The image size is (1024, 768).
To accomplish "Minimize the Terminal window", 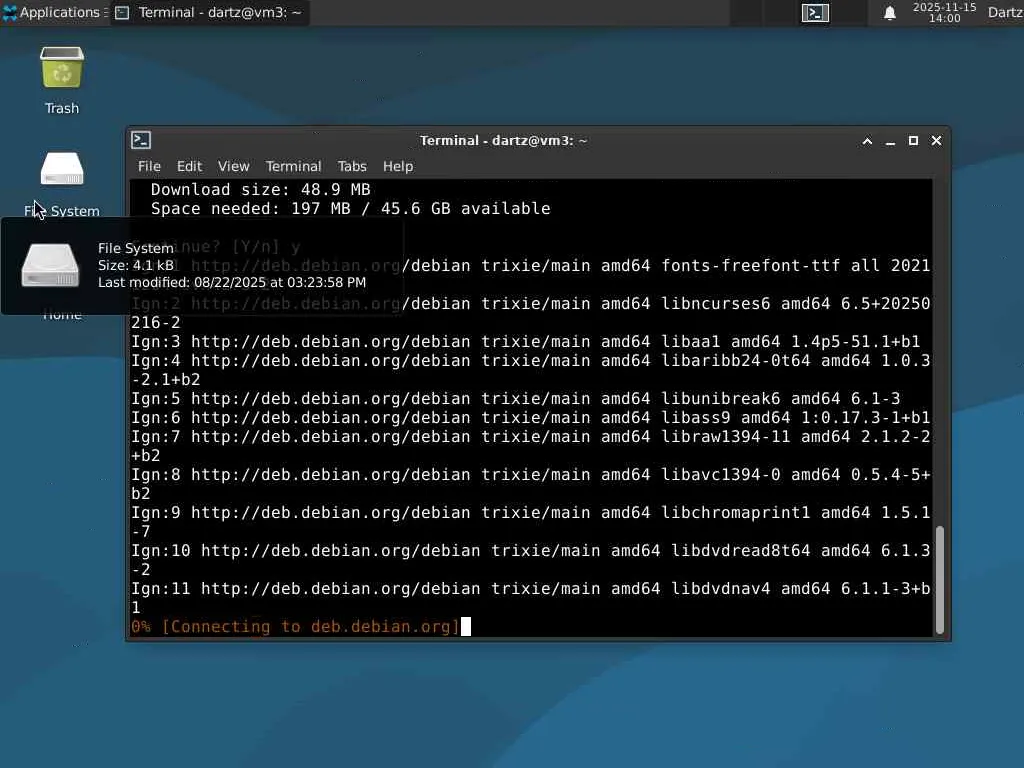I will [890, 141].
